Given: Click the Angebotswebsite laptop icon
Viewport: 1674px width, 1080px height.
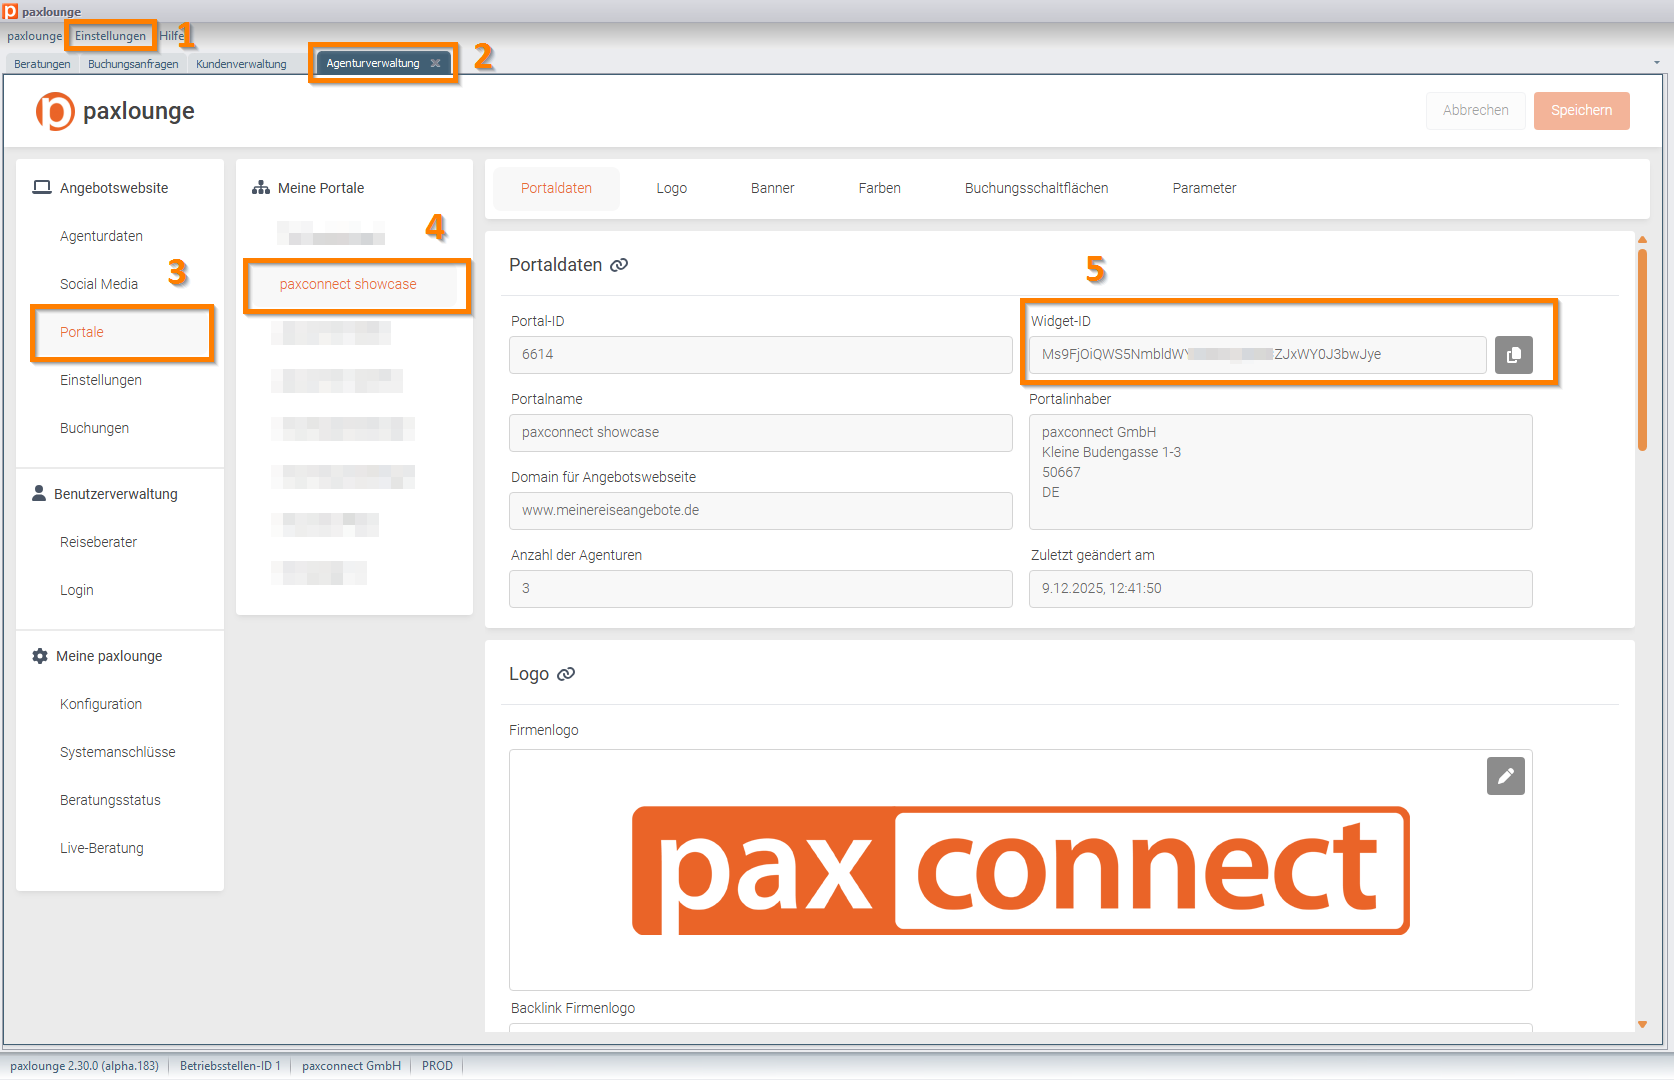Looking at the screenshot, I should pos(42,187).
